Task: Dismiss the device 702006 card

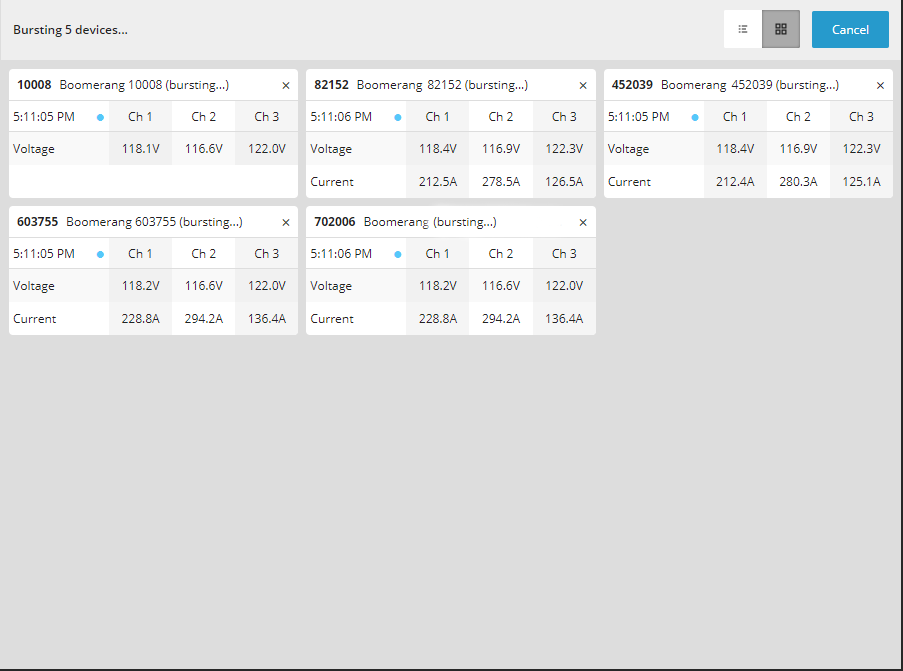Action: [x=583, y=222]
